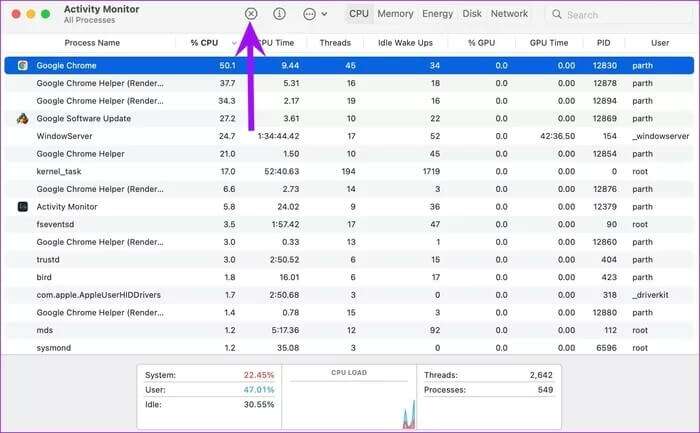
Task: Click the _driverkit user cell
Action: (x=650, y=295)
